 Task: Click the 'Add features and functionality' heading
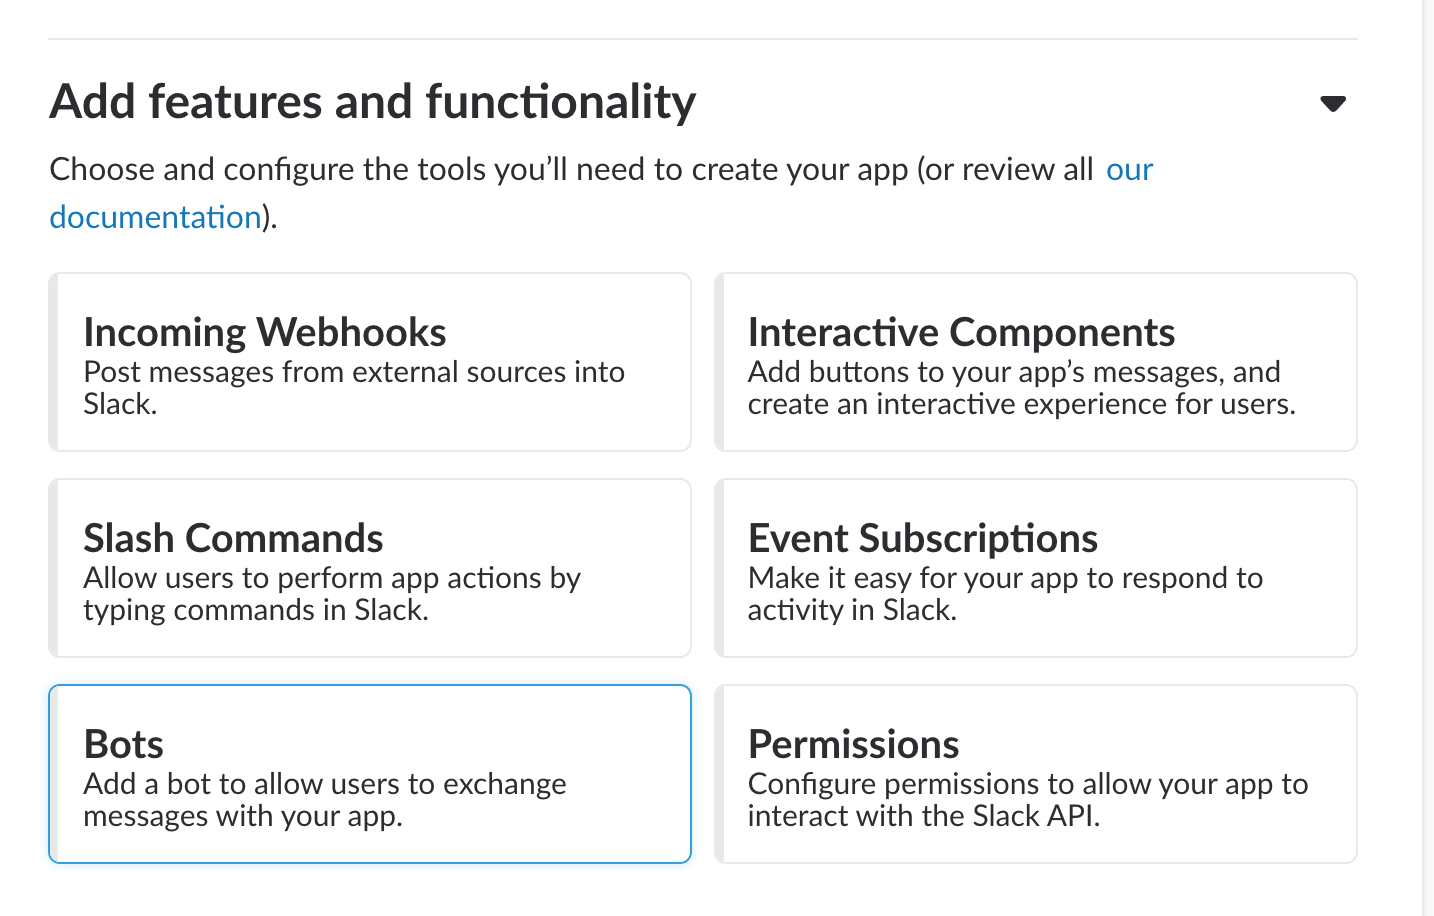(372, 102)
